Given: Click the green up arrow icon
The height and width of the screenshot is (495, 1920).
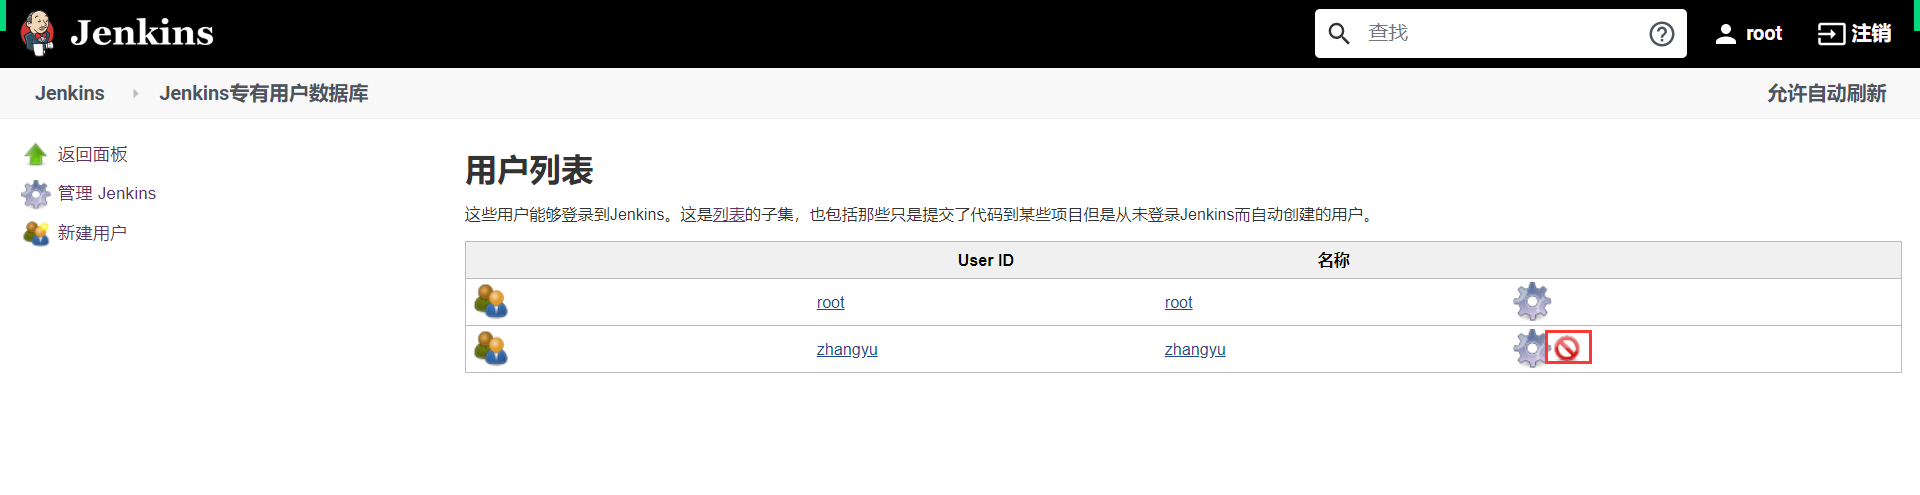Looking at the screenshot, I should pyautogui.click(x=36, y=154).
